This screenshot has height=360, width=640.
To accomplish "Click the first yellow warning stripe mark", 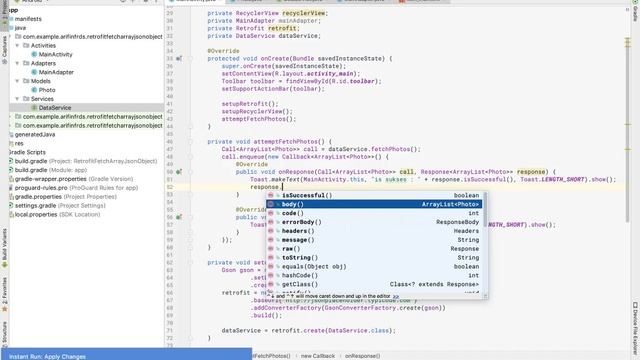I will 628,40.
